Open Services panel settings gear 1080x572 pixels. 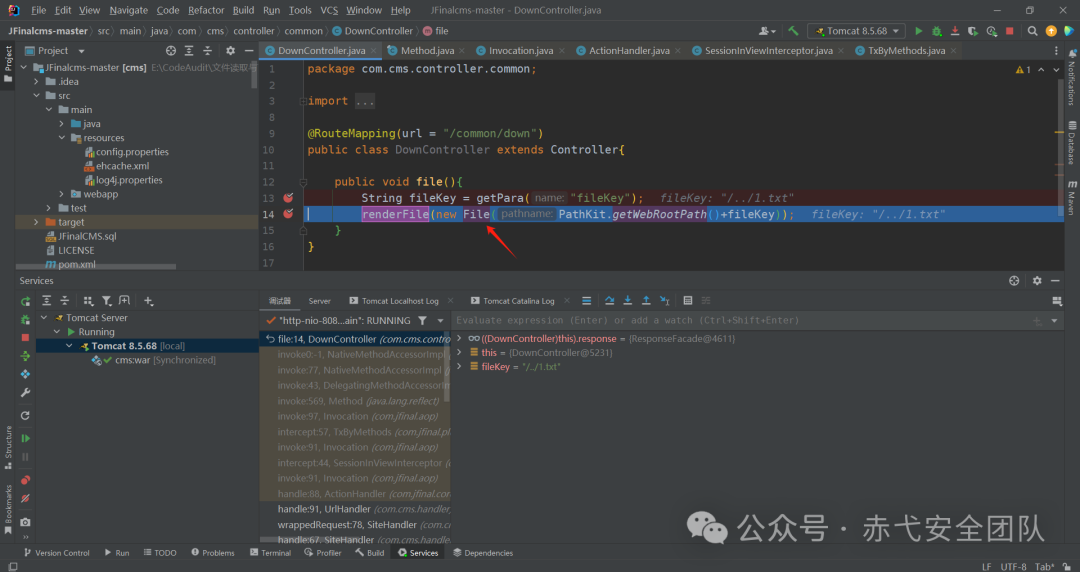pyautogui.click(x=1037, y=280)
